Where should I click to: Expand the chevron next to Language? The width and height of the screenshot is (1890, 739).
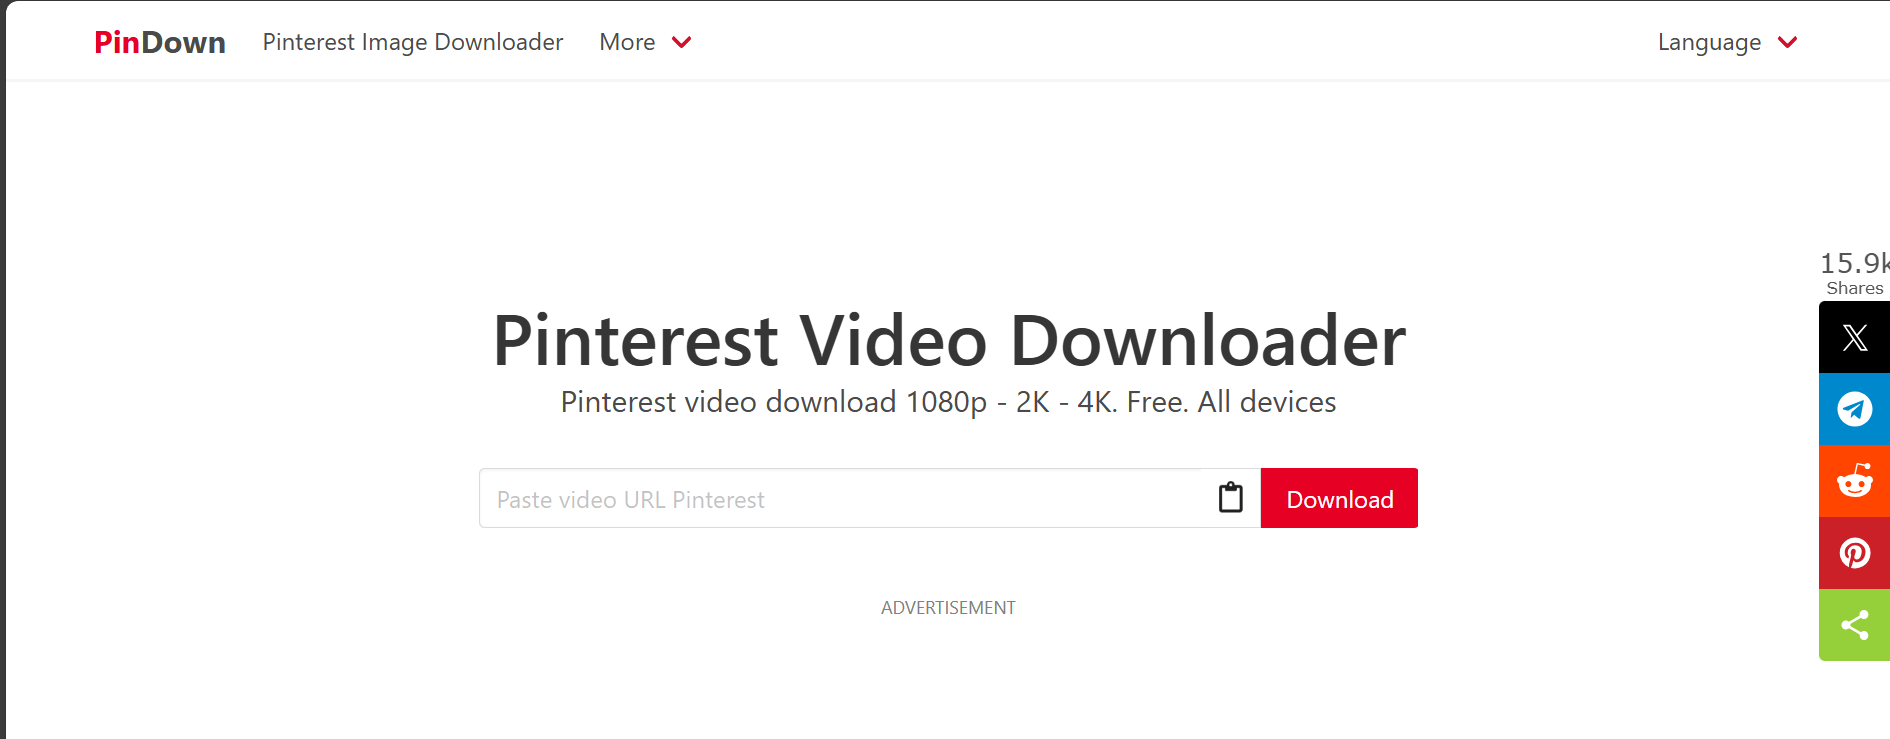click(x=1788, y=42)
